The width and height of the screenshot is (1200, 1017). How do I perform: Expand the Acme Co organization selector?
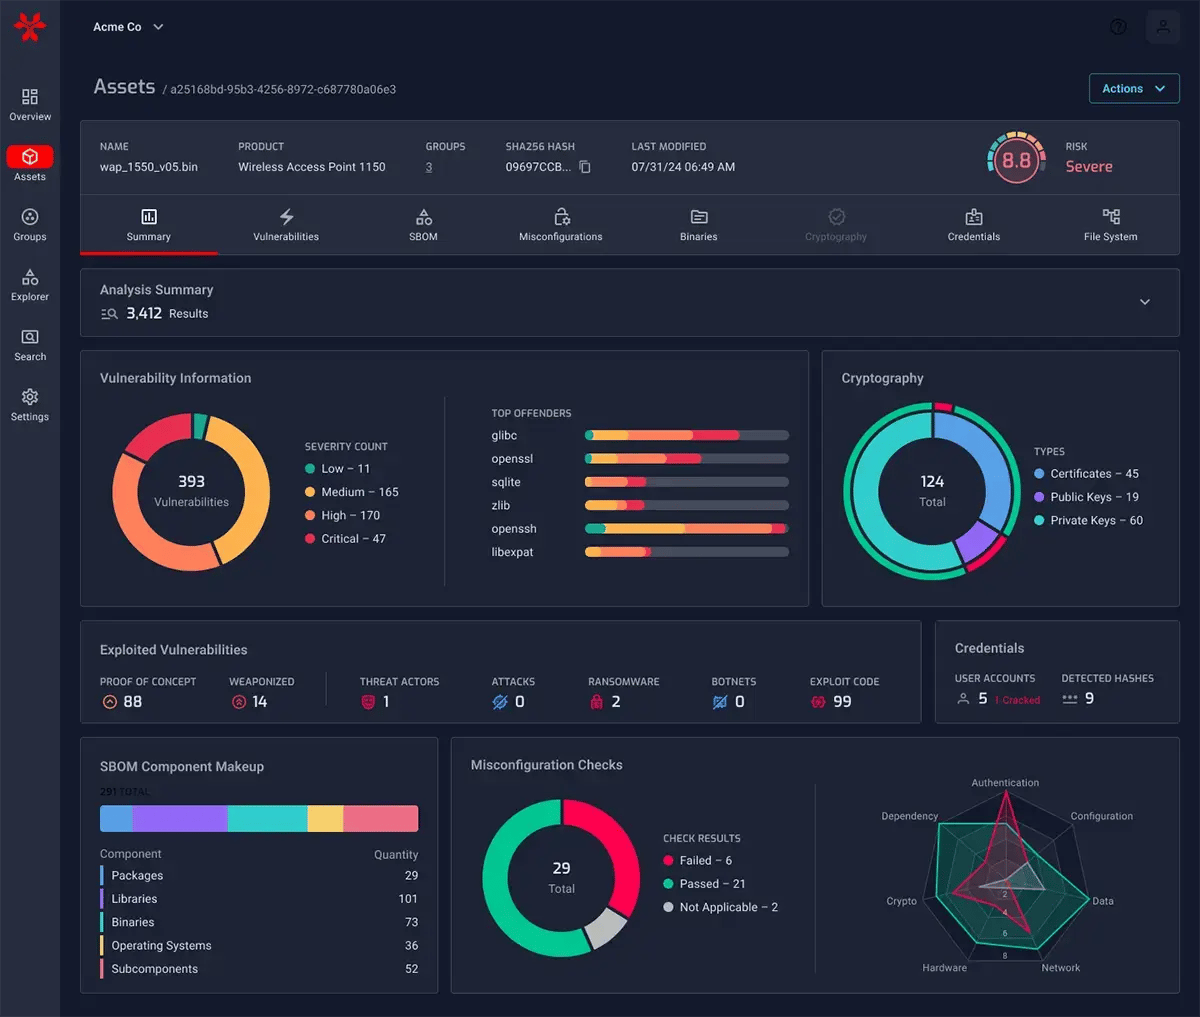[128, 27]
